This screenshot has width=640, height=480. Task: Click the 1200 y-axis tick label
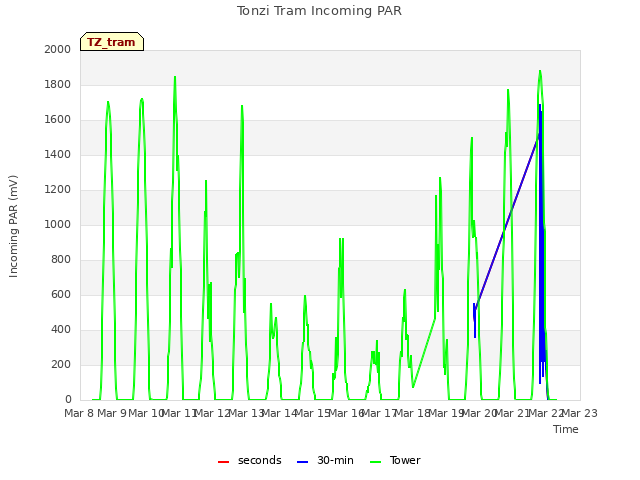pos(58,189)
